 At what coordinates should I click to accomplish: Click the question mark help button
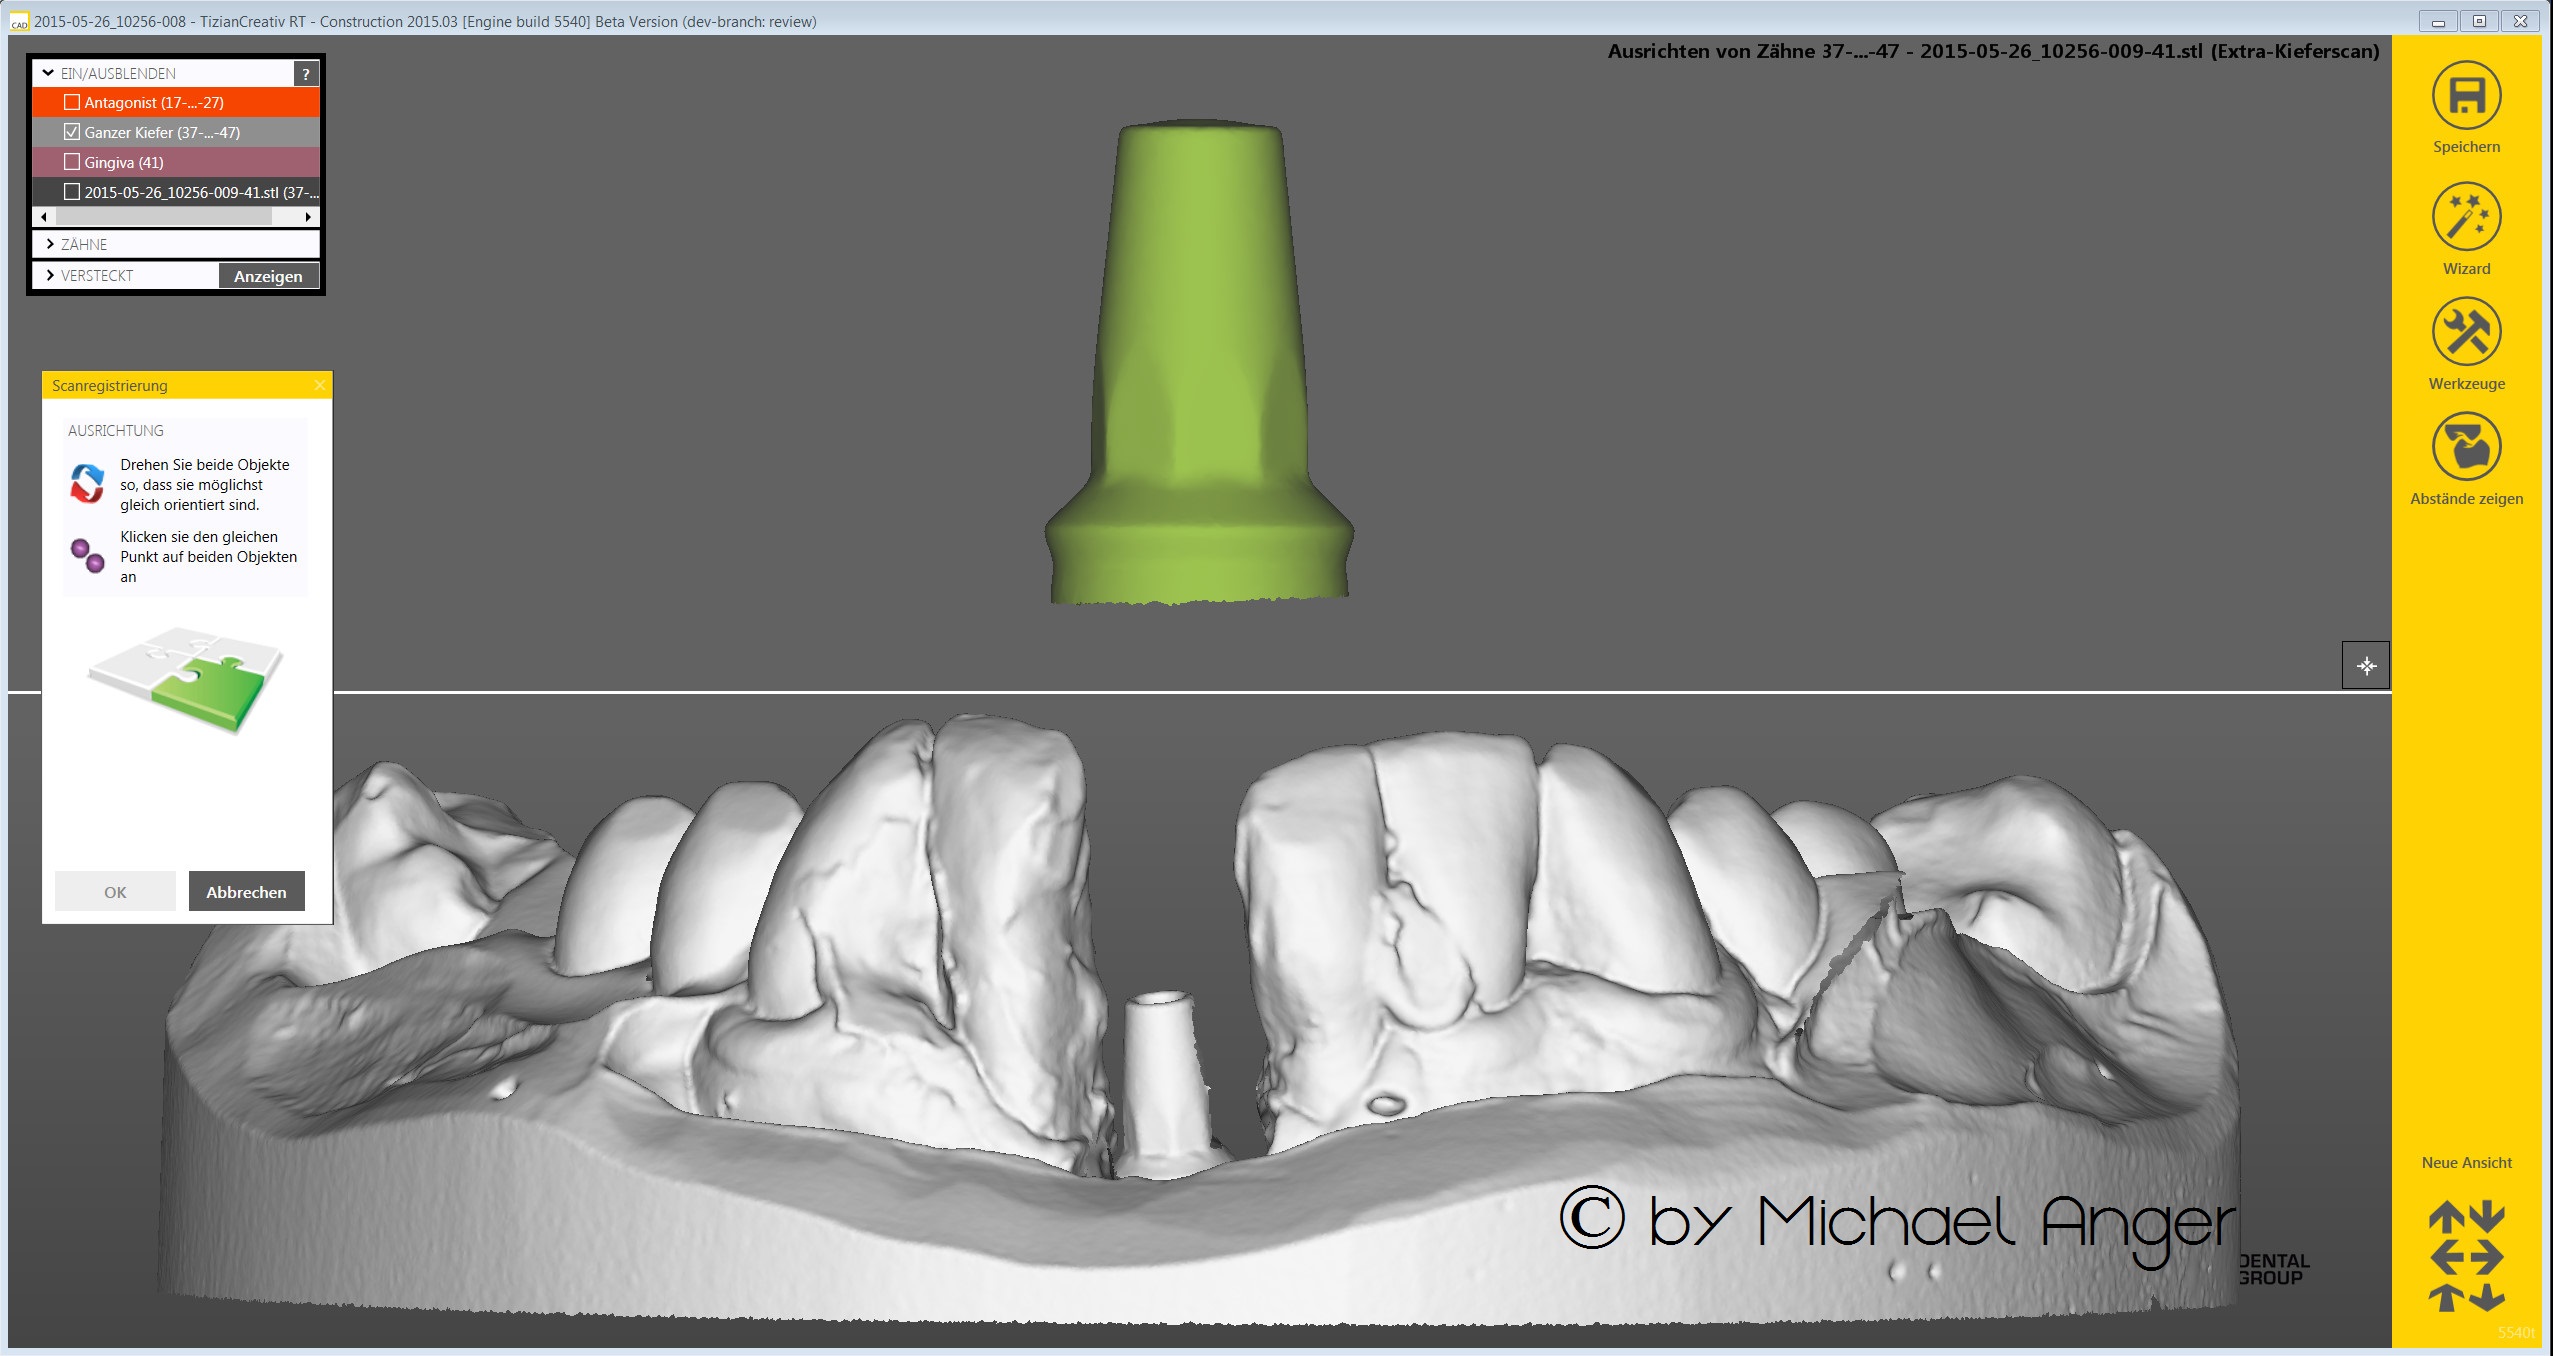point(306,74)
